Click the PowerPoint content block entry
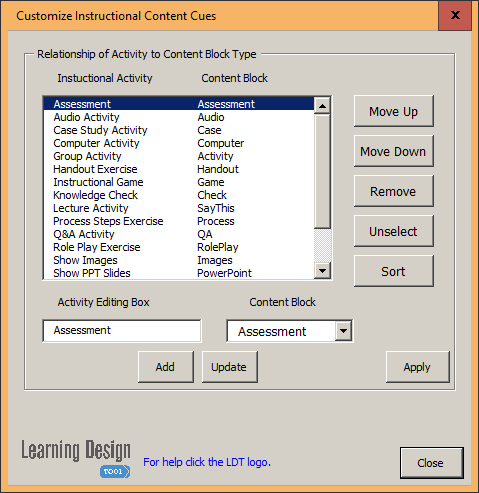The image size is (479, 493). coord(224,273)
